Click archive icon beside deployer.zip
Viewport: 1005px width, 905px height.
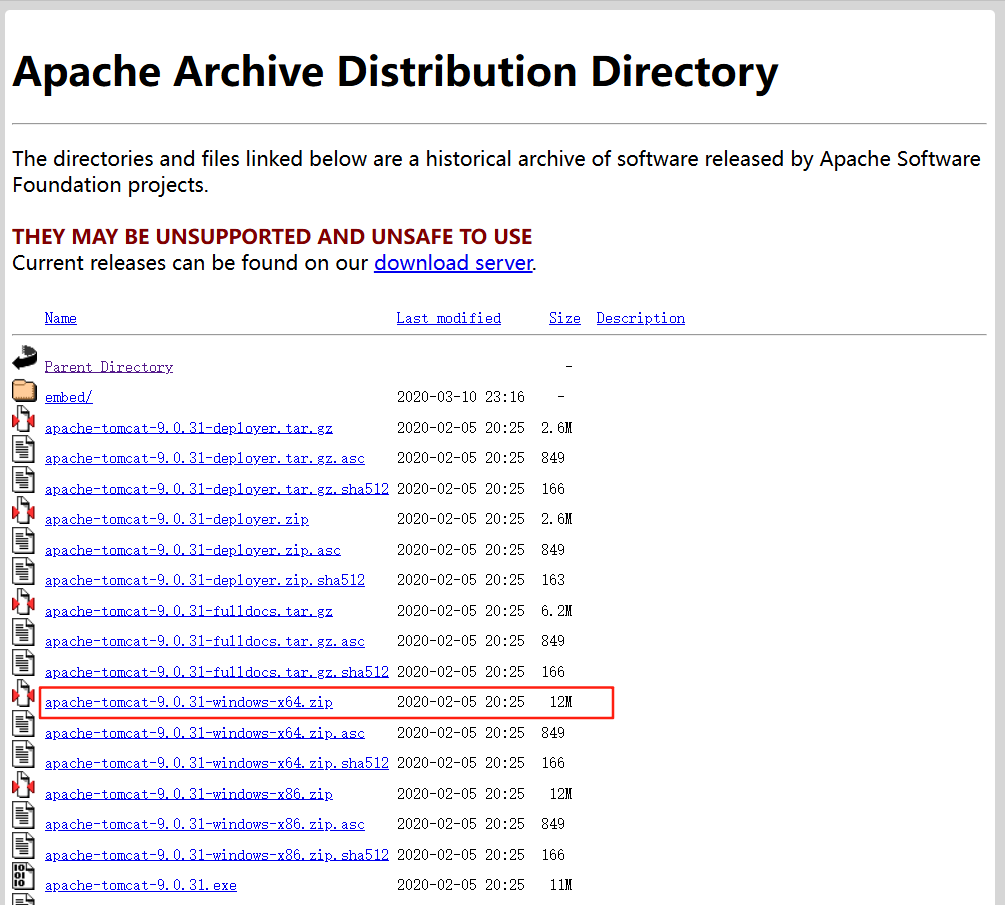point(24,511)
